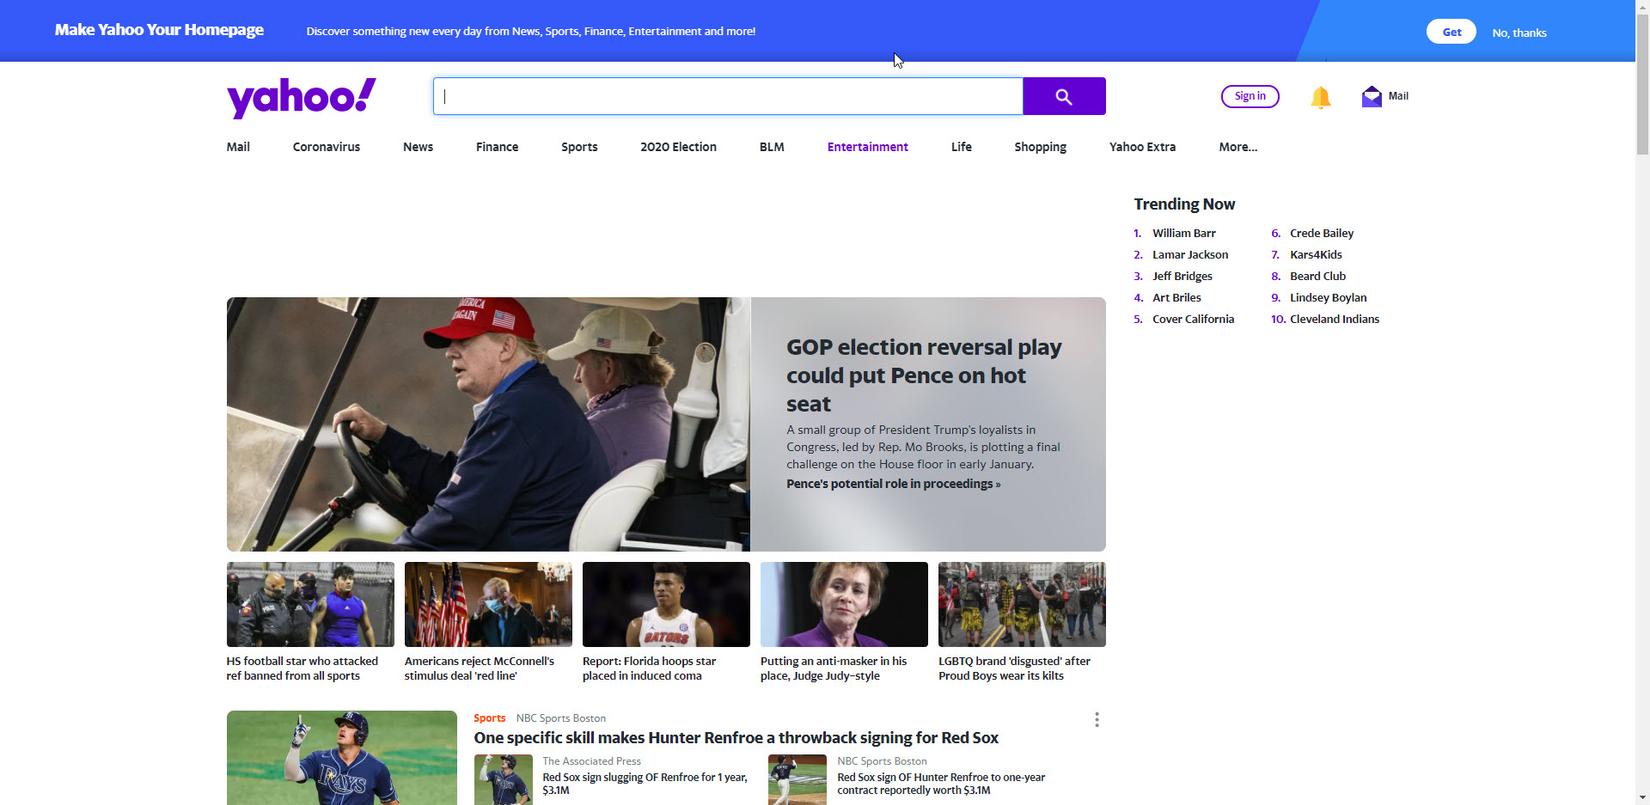1650x805 pixels.
Task: Open trending topic Beard Club
Action: click(1318, 276)
